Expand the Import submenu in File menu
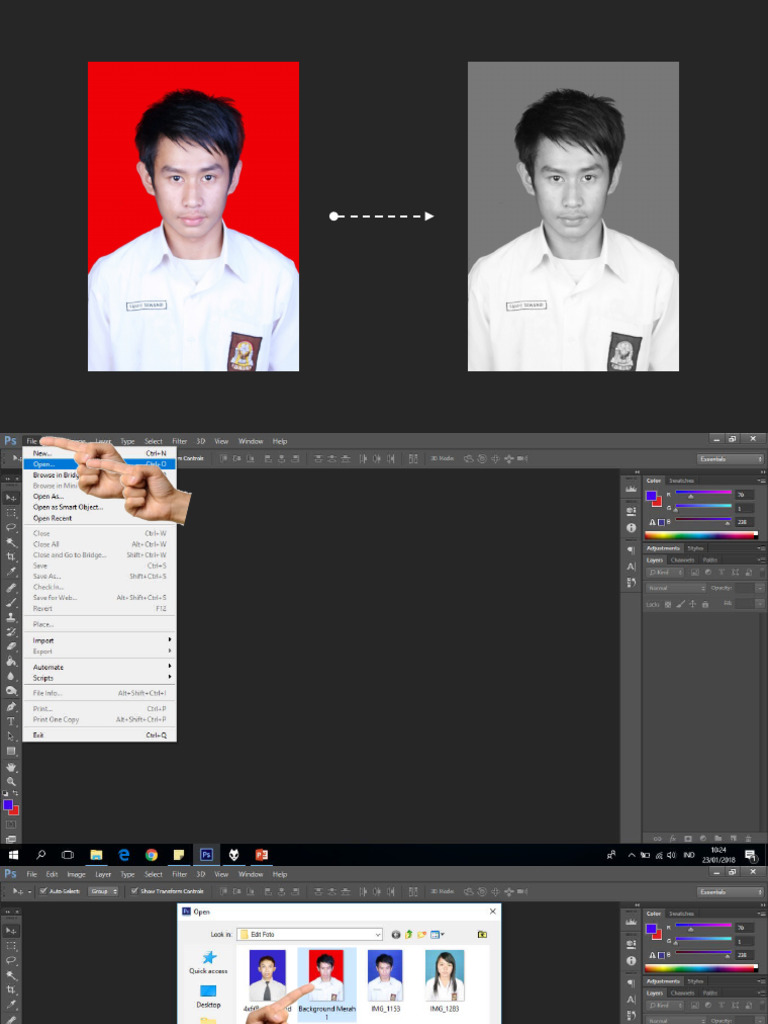768x1024 pixels. 99,640
